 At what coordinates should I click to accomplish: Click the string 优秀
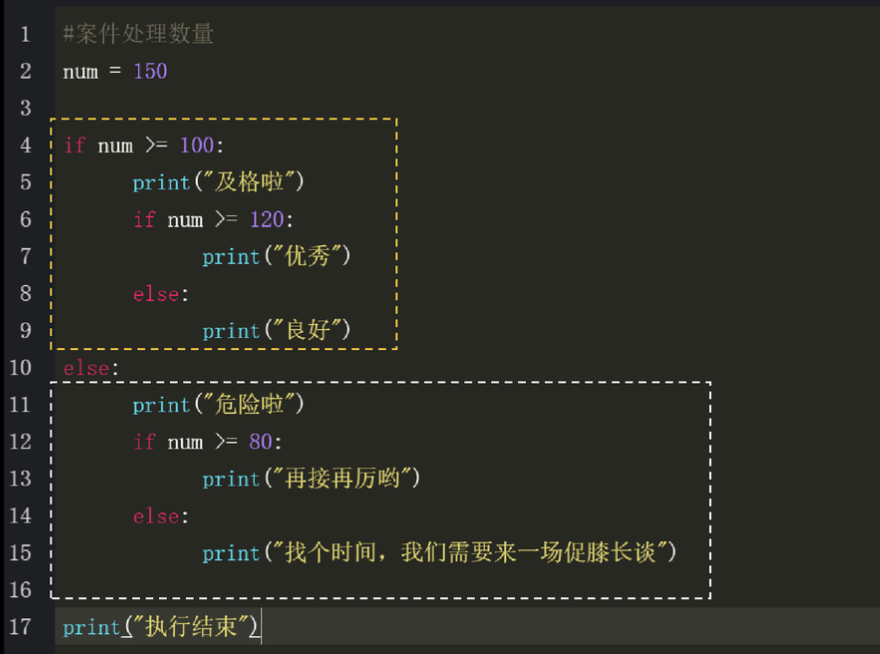click(x=307, y=257)
